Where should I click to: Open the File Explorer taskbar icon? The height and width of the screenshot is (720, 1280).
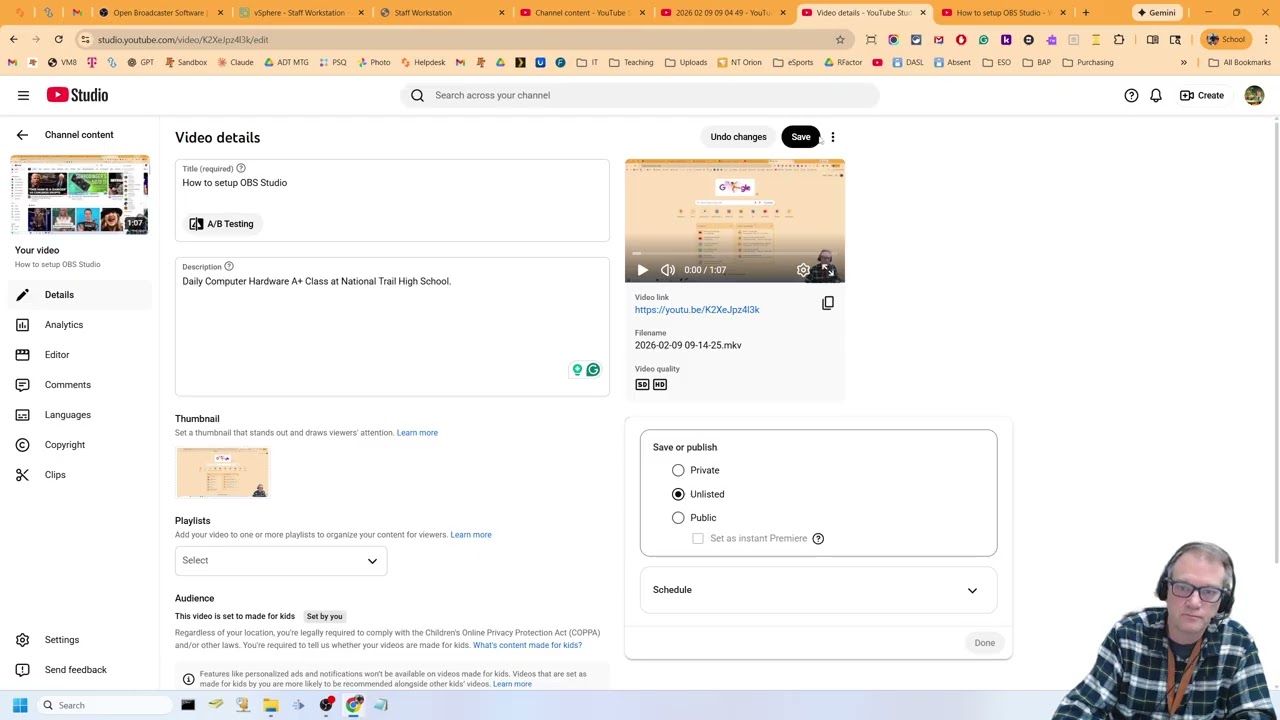pos(270,706)
